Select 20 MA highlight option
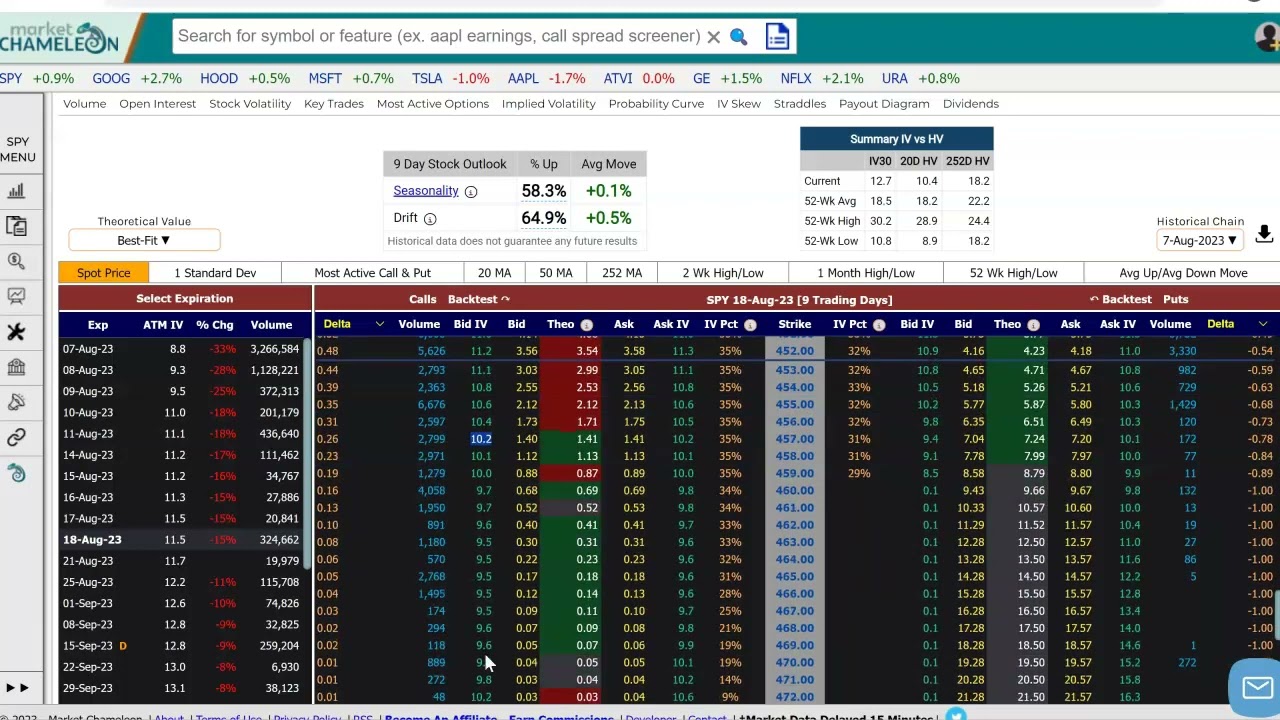The width and height of the screenshot is (1280, 720). [494, 273]
